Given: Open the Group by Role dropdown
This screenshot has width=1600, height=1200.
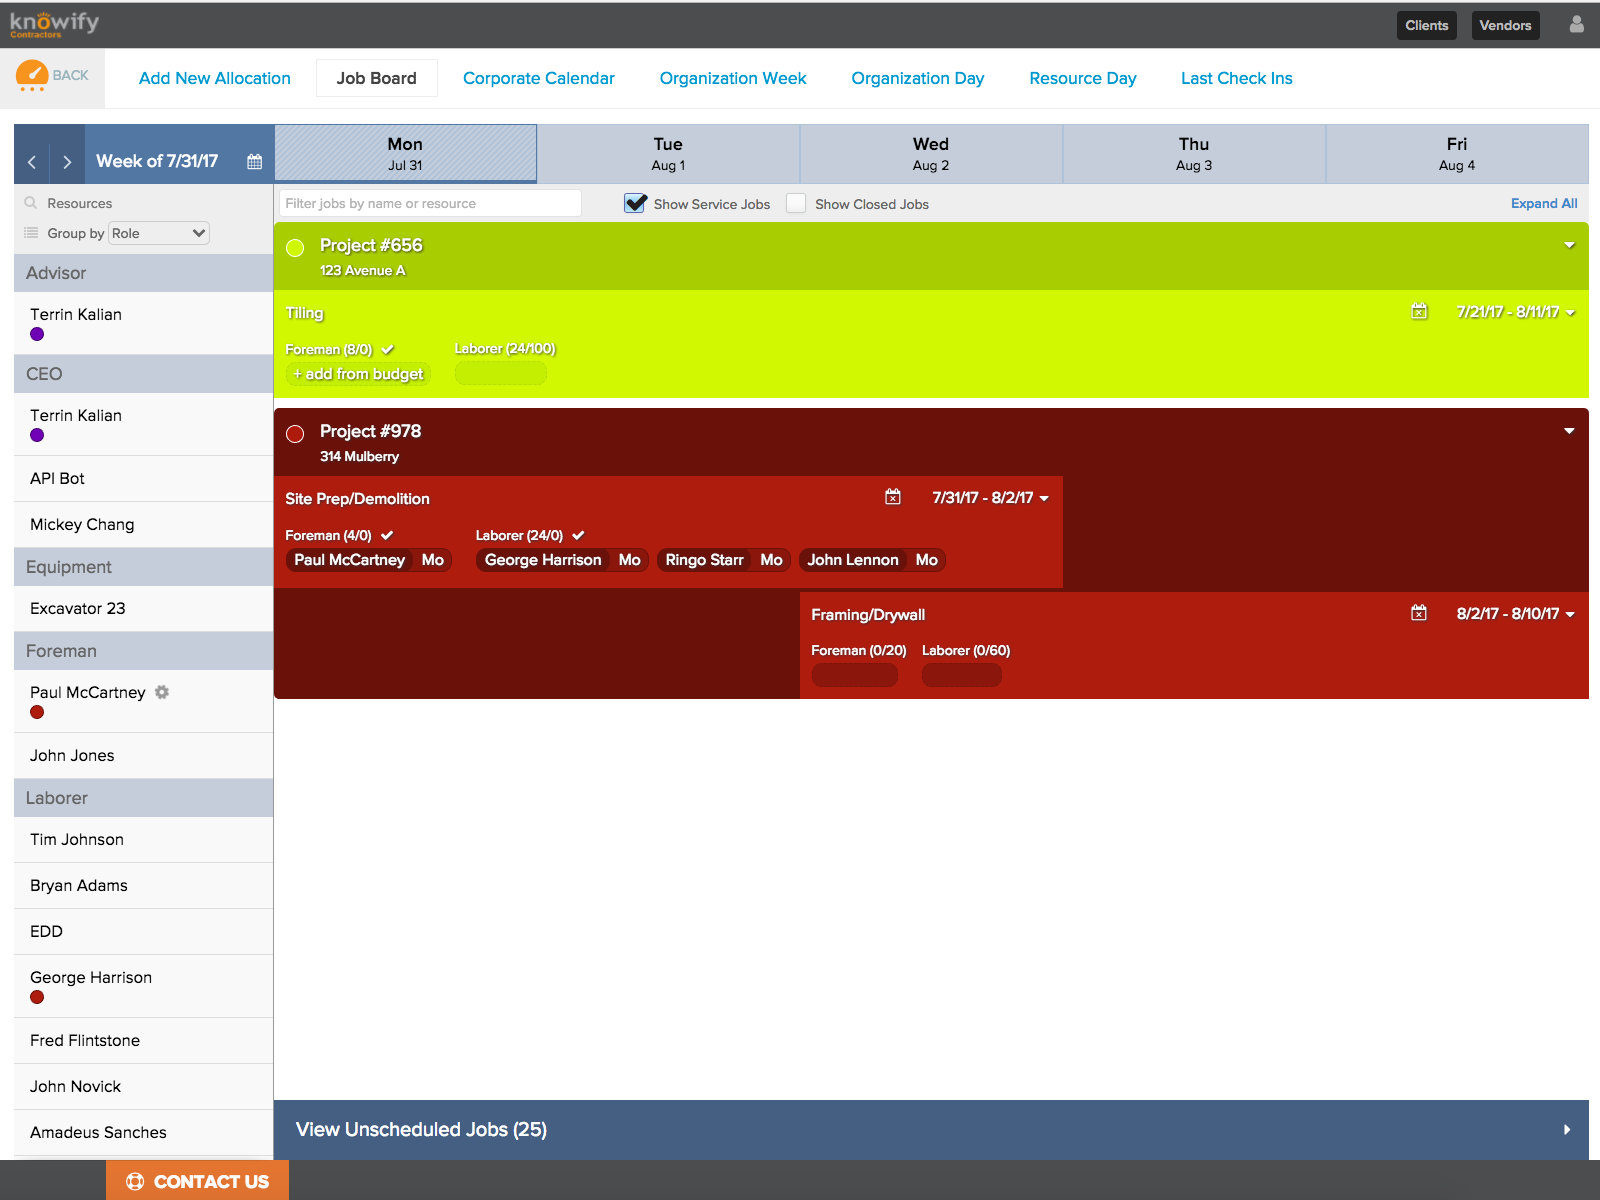Looking at the screenshot, I should [x=159, y=233].
